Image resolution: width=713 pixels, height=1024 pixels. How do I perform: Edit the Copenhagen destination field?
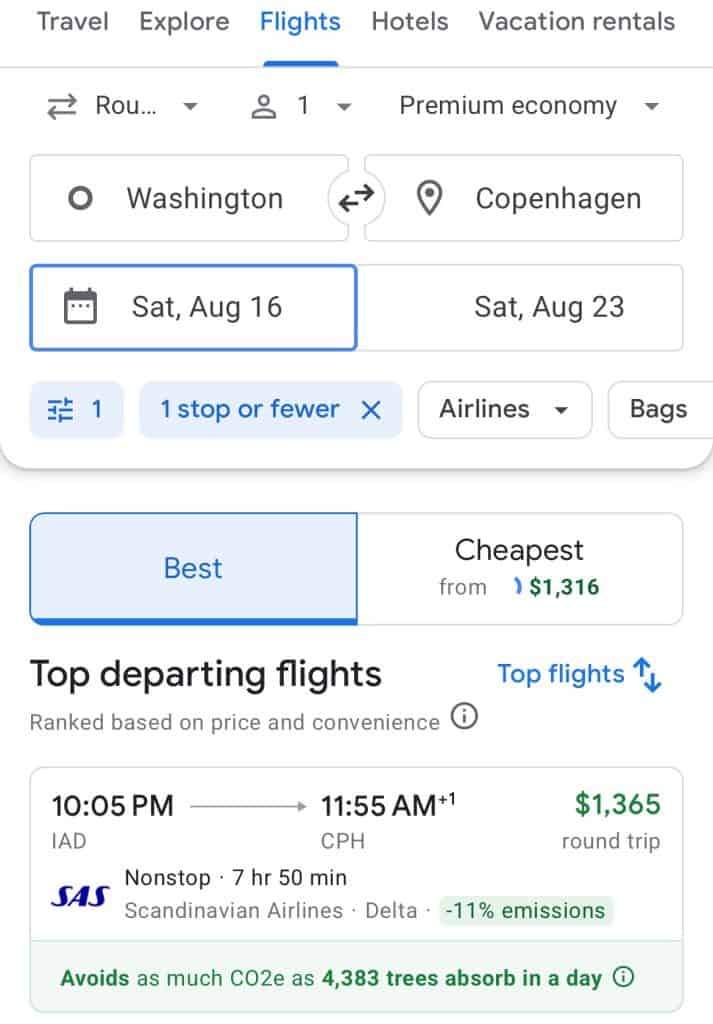540,199
